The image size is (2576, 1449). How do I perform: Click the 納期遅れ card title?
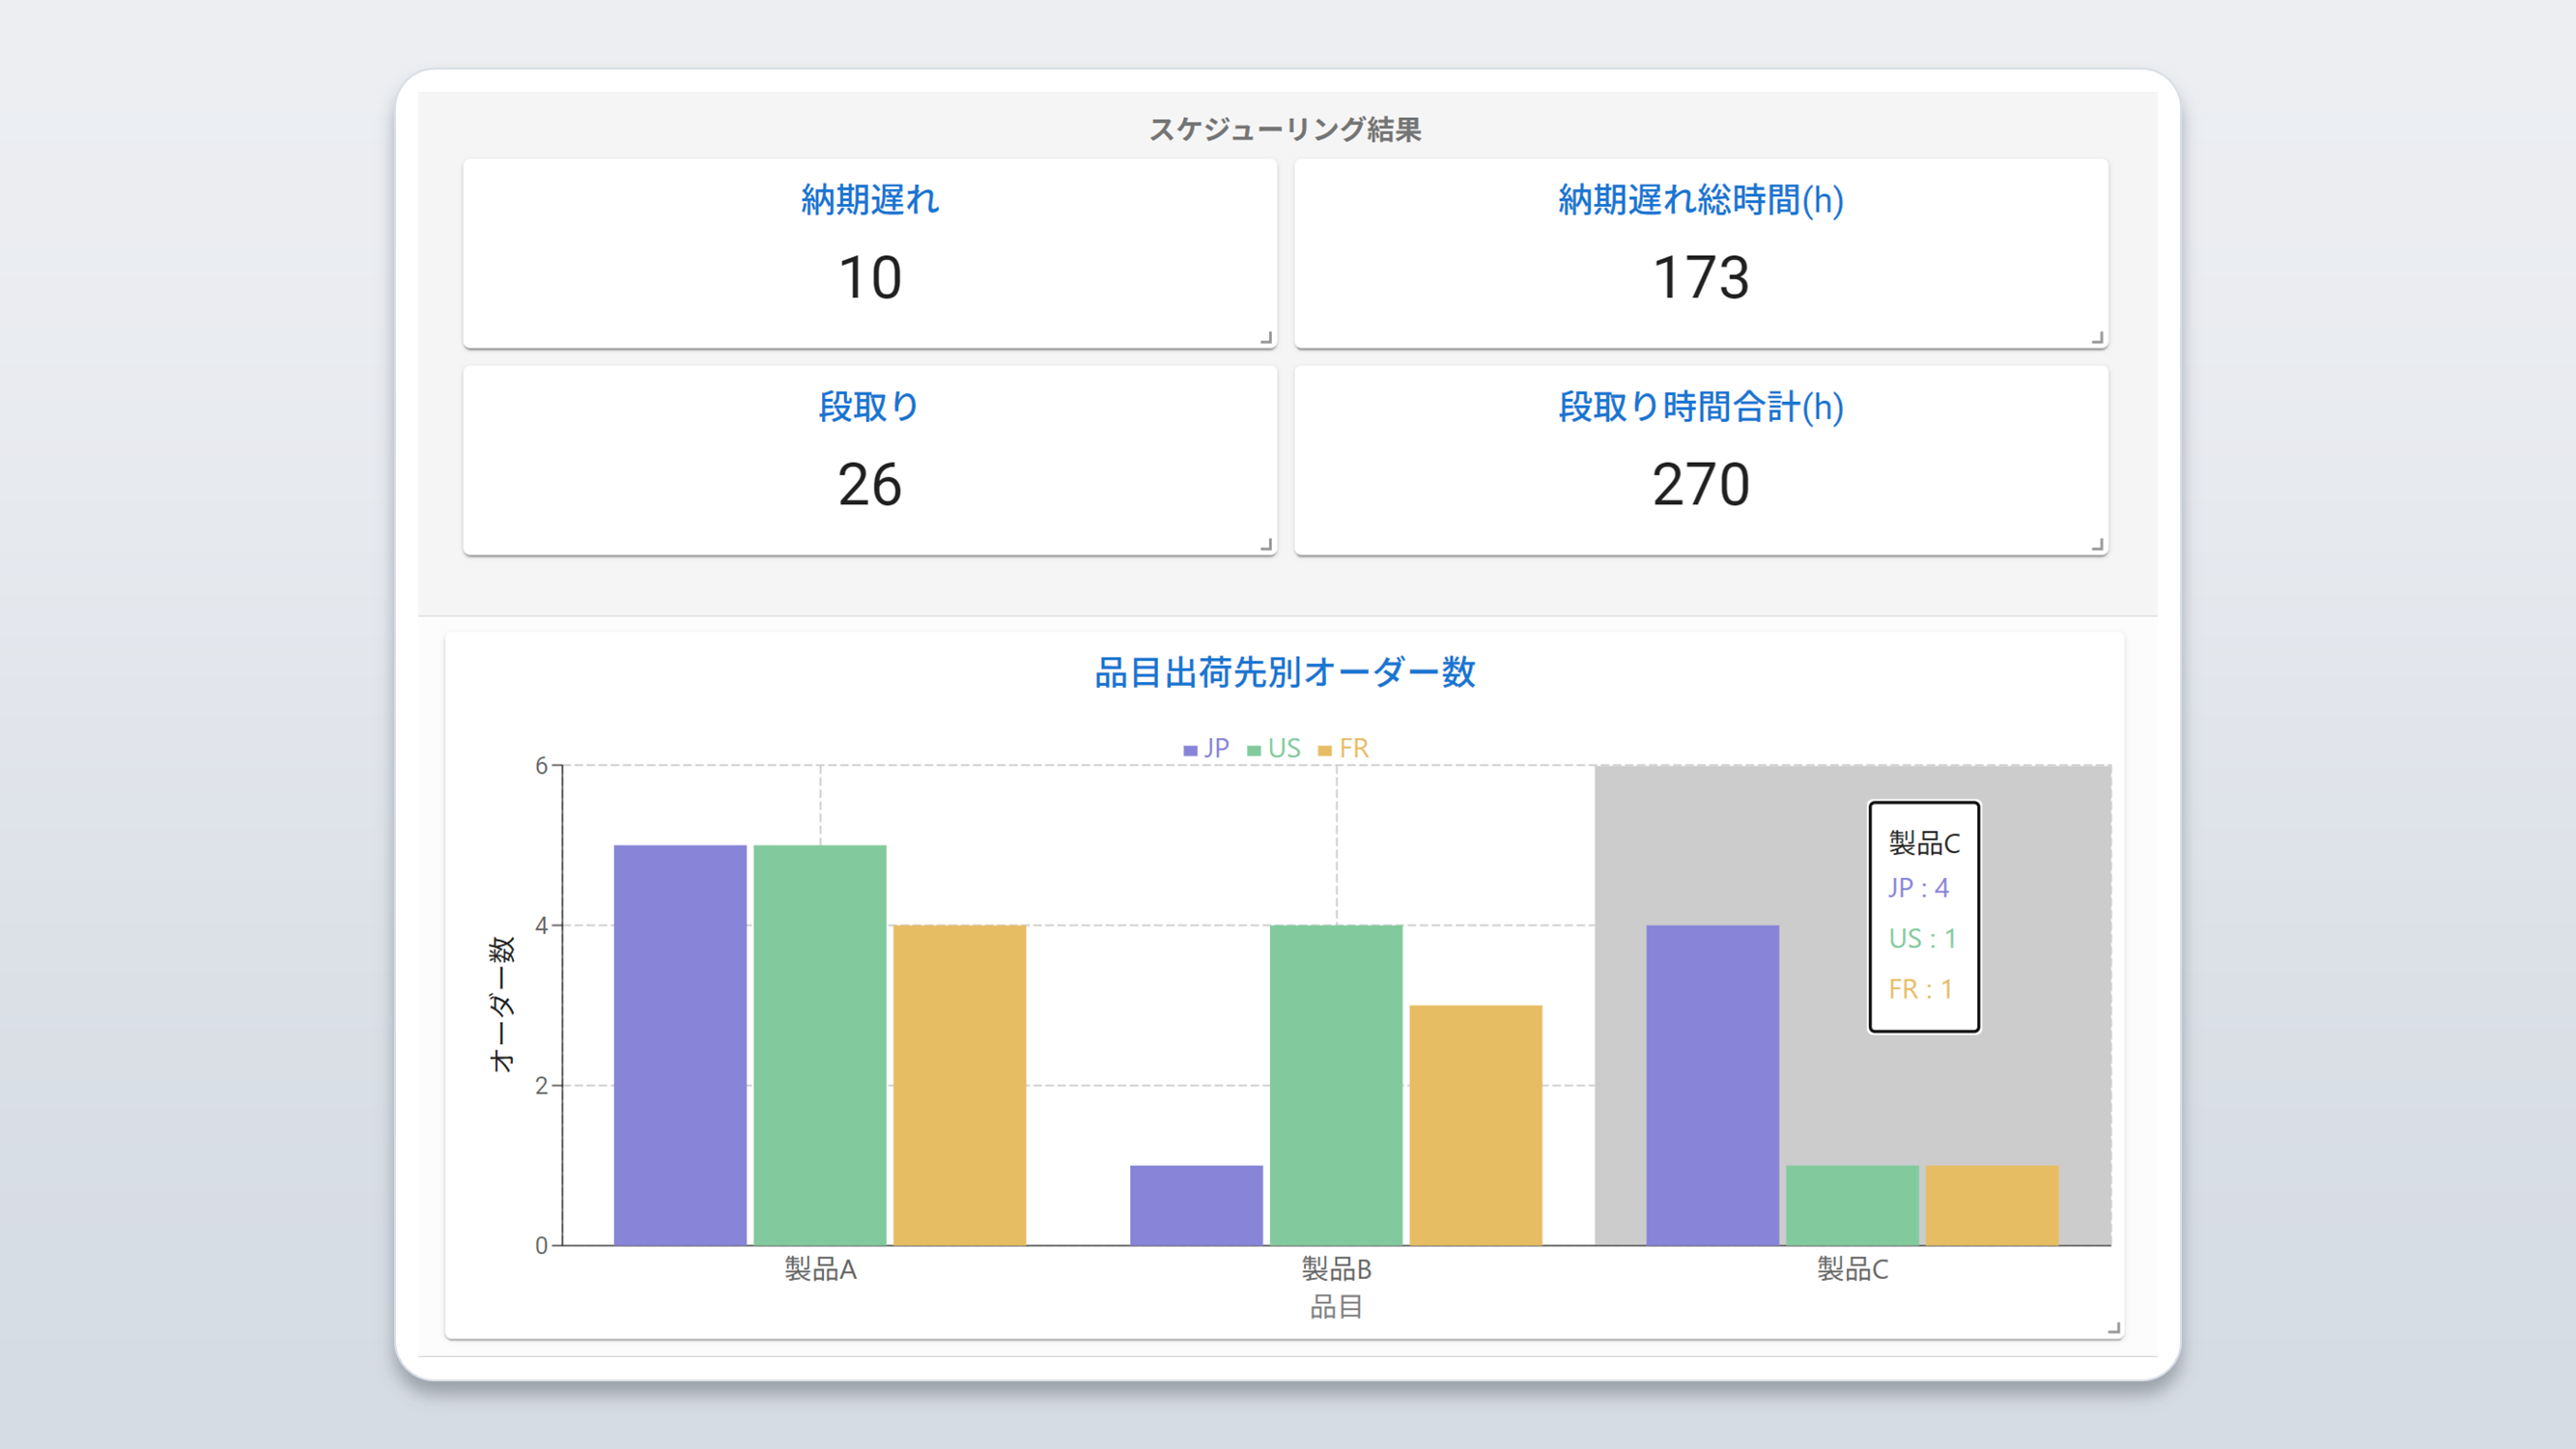click(x=869, y=200)
